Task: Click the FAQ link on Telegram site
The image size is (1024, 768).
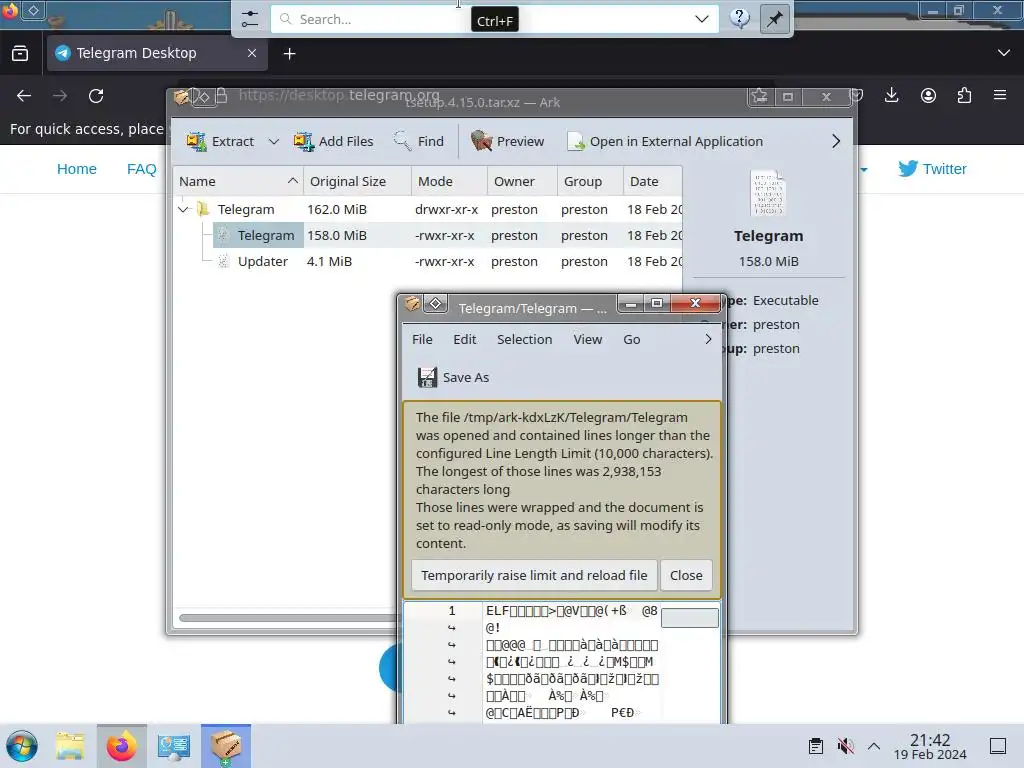Action: [142, 169]
